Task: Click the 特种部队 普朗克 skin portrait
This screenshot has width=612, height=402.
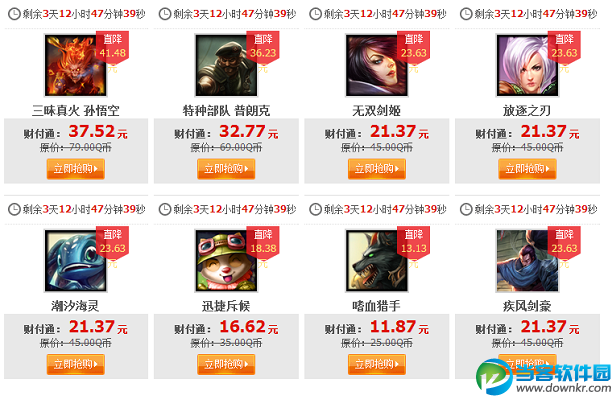Action: point(226,65)
